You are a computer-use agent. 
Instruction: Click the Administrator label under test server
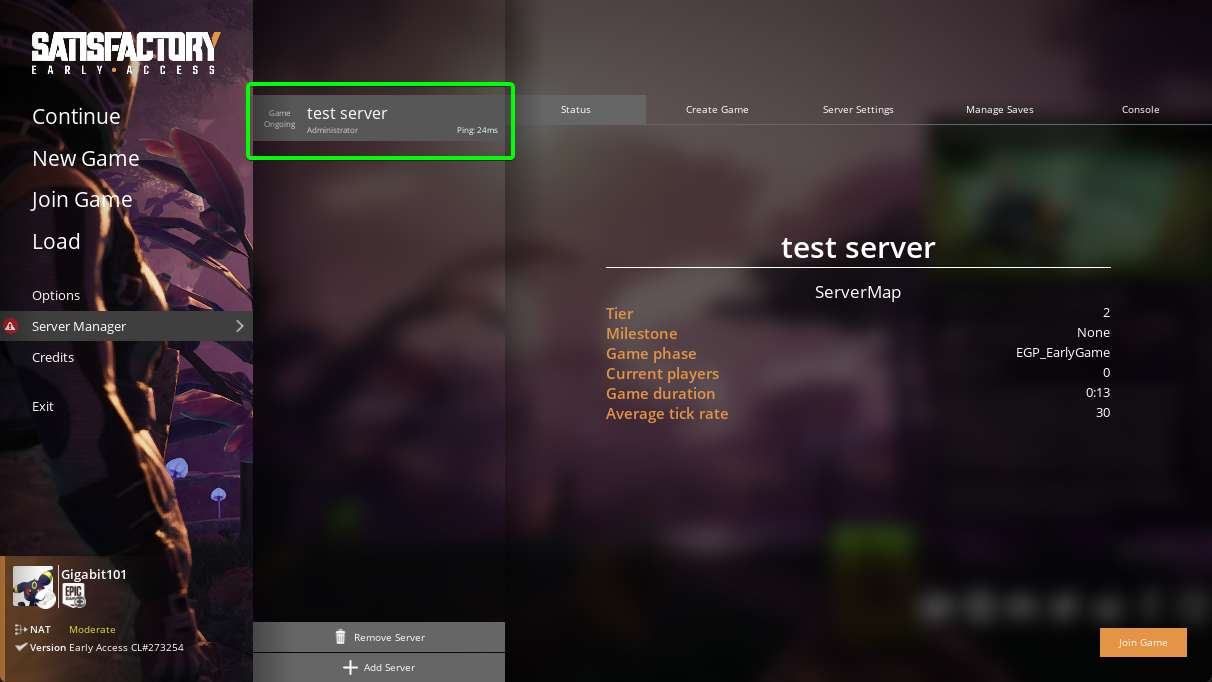pyautogui.click(x=332, y=131)
